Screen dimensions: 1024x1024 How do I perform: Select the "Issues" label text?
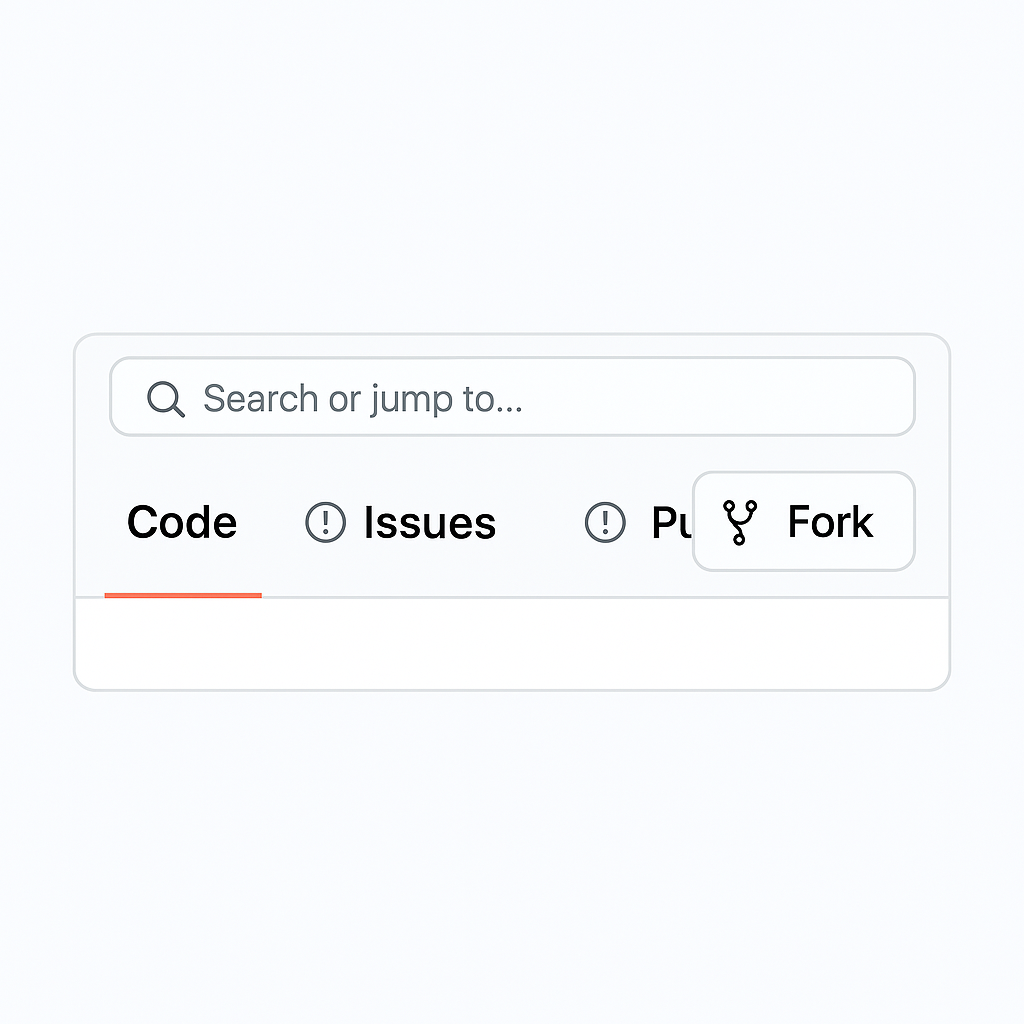[x=429, y=523]
